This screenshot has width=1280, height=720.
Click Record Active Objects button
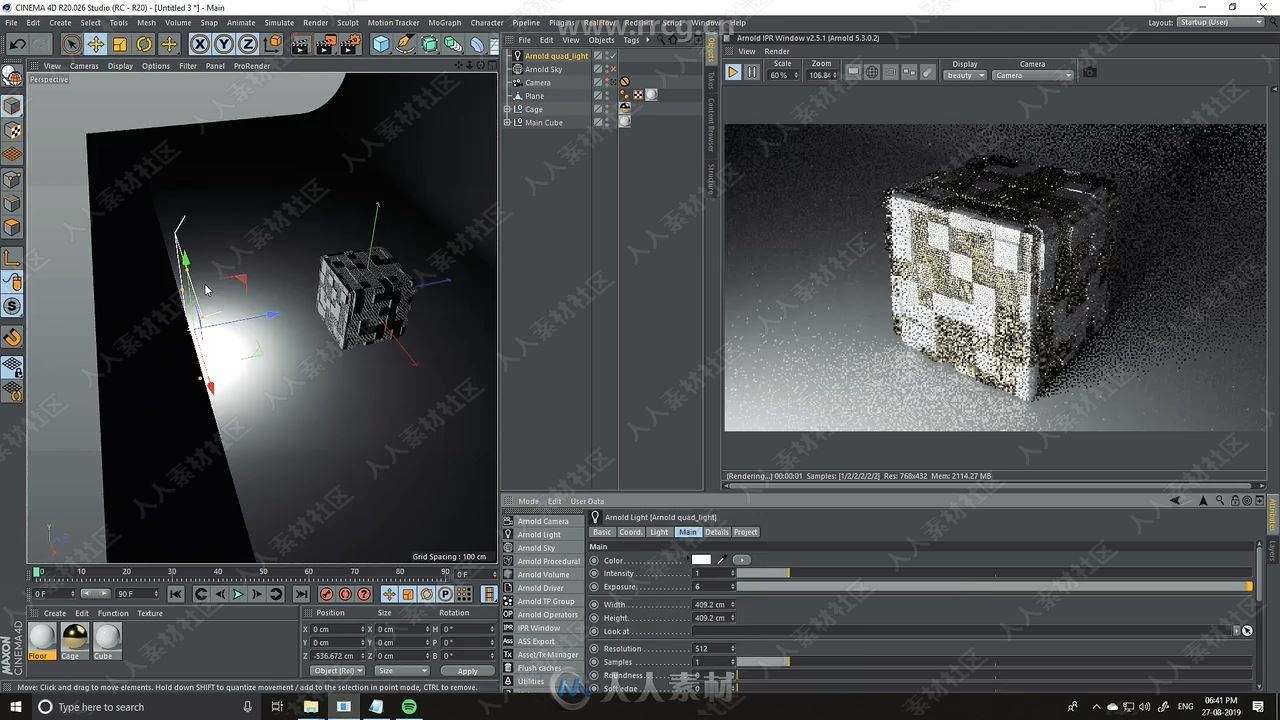(x=327, y=594)
